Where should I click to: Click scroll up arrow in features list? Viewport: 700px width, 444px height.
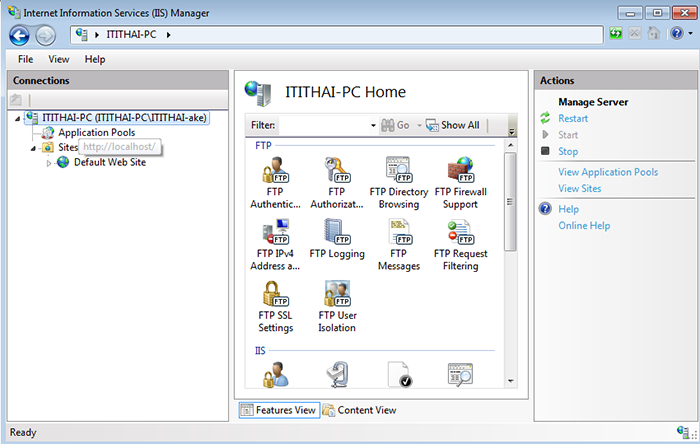[511, 145]
